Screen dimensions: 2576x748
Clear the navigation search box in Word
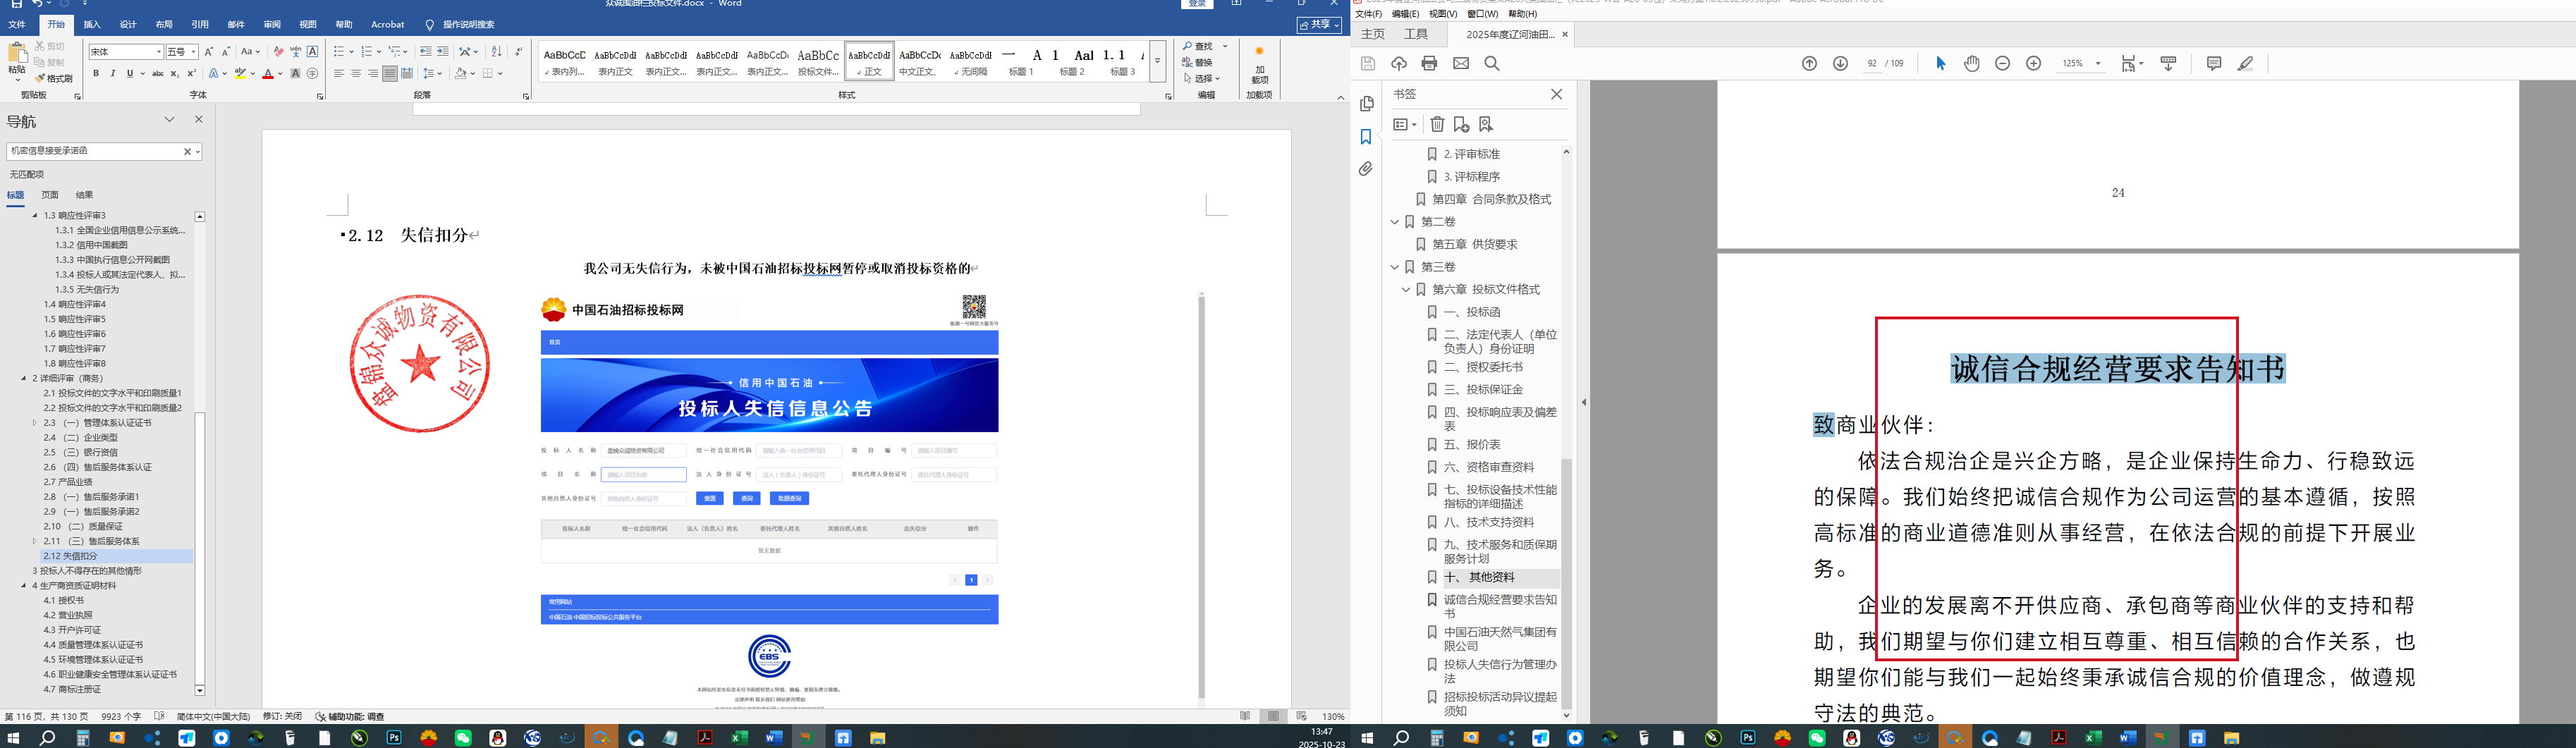[x=187, y=152]
